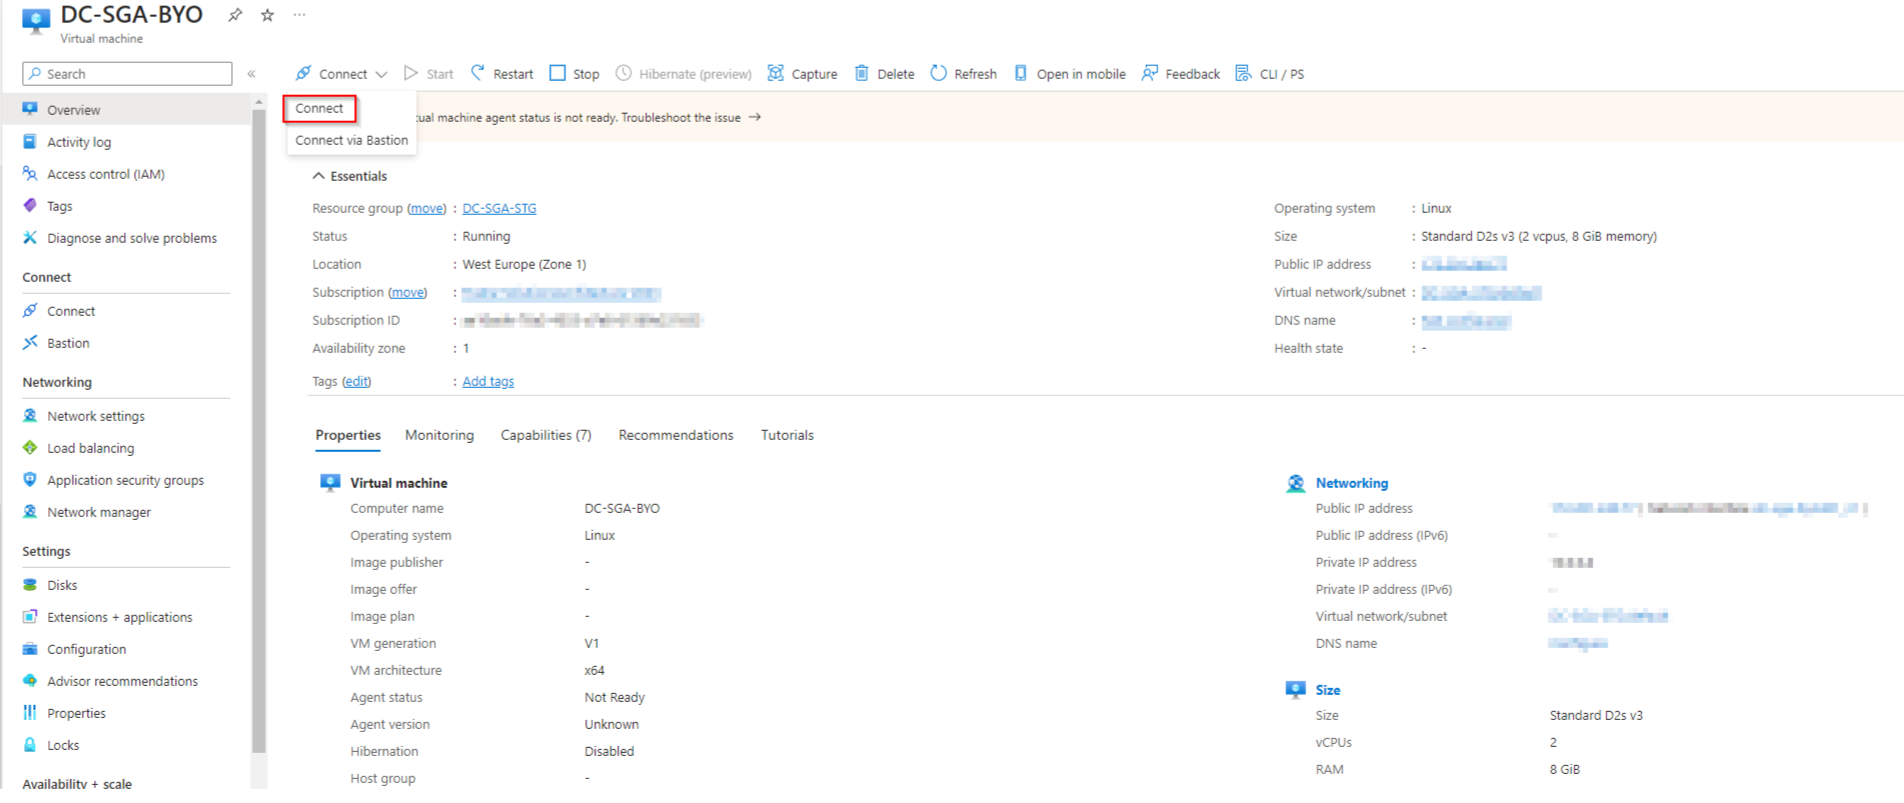Viewport: 1904px width, 803px height.
Task: Open the more options ellipsis menu
Action: (299, 15)
